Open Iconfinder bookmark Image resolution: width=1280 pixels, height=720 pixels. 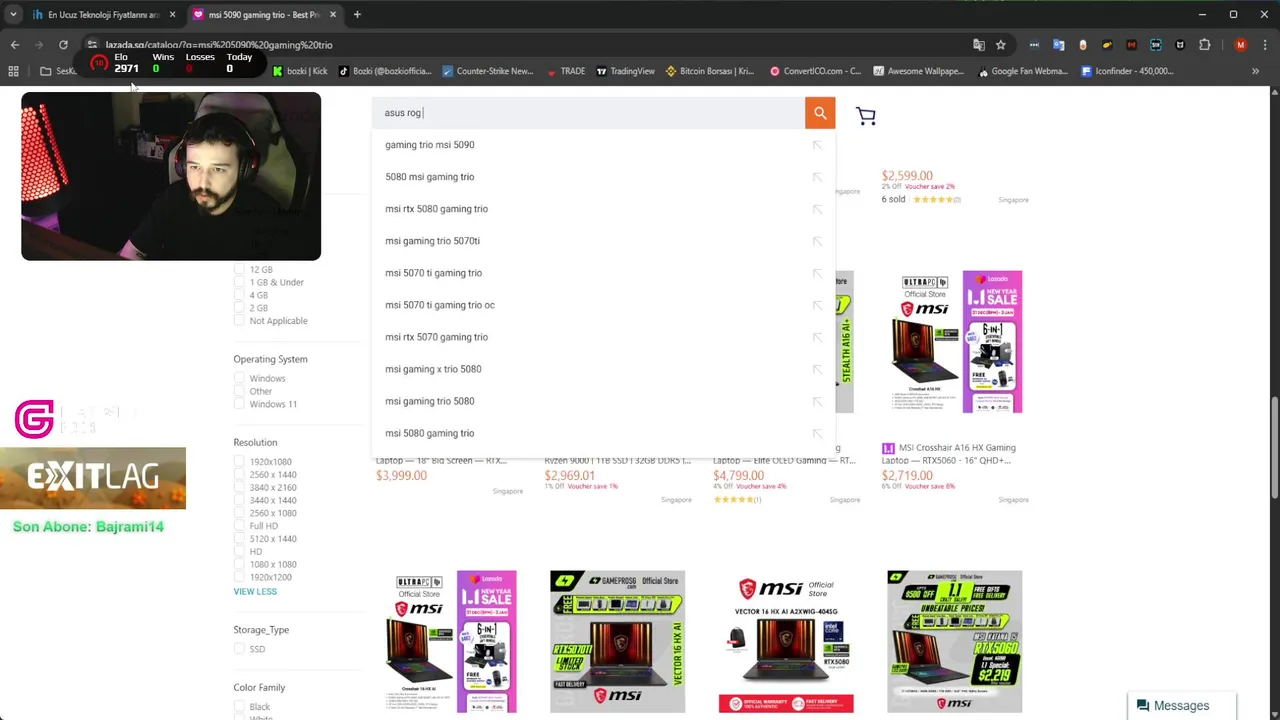click(x=1126, y=71)
